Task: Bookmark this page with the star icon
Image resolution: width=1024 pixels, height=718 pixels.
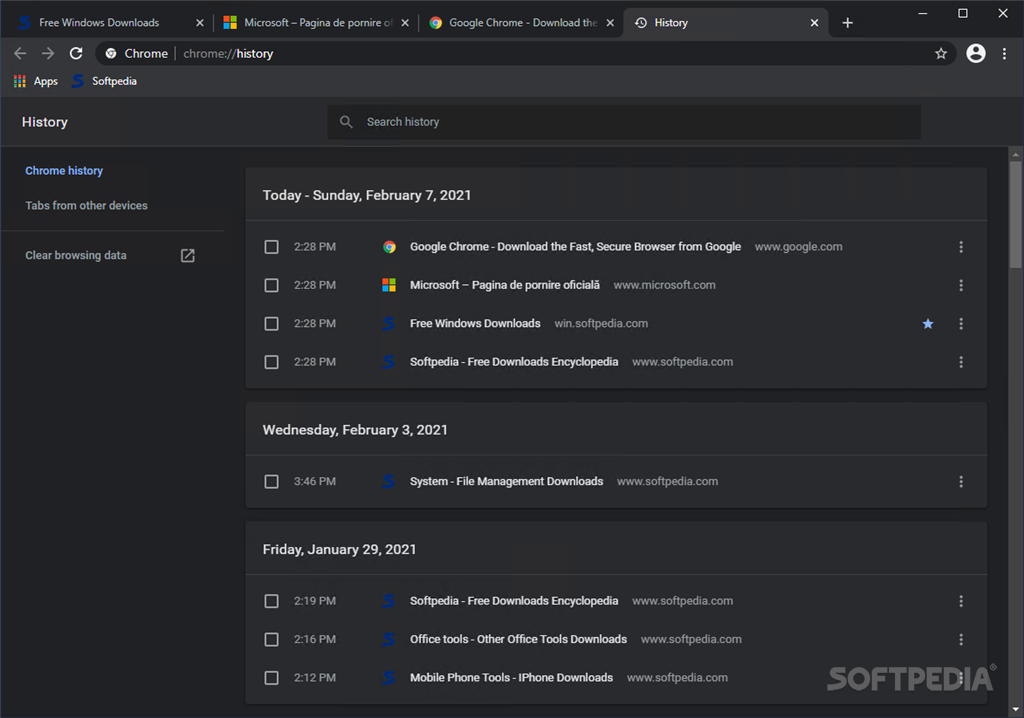Action: tap(940, 54)
